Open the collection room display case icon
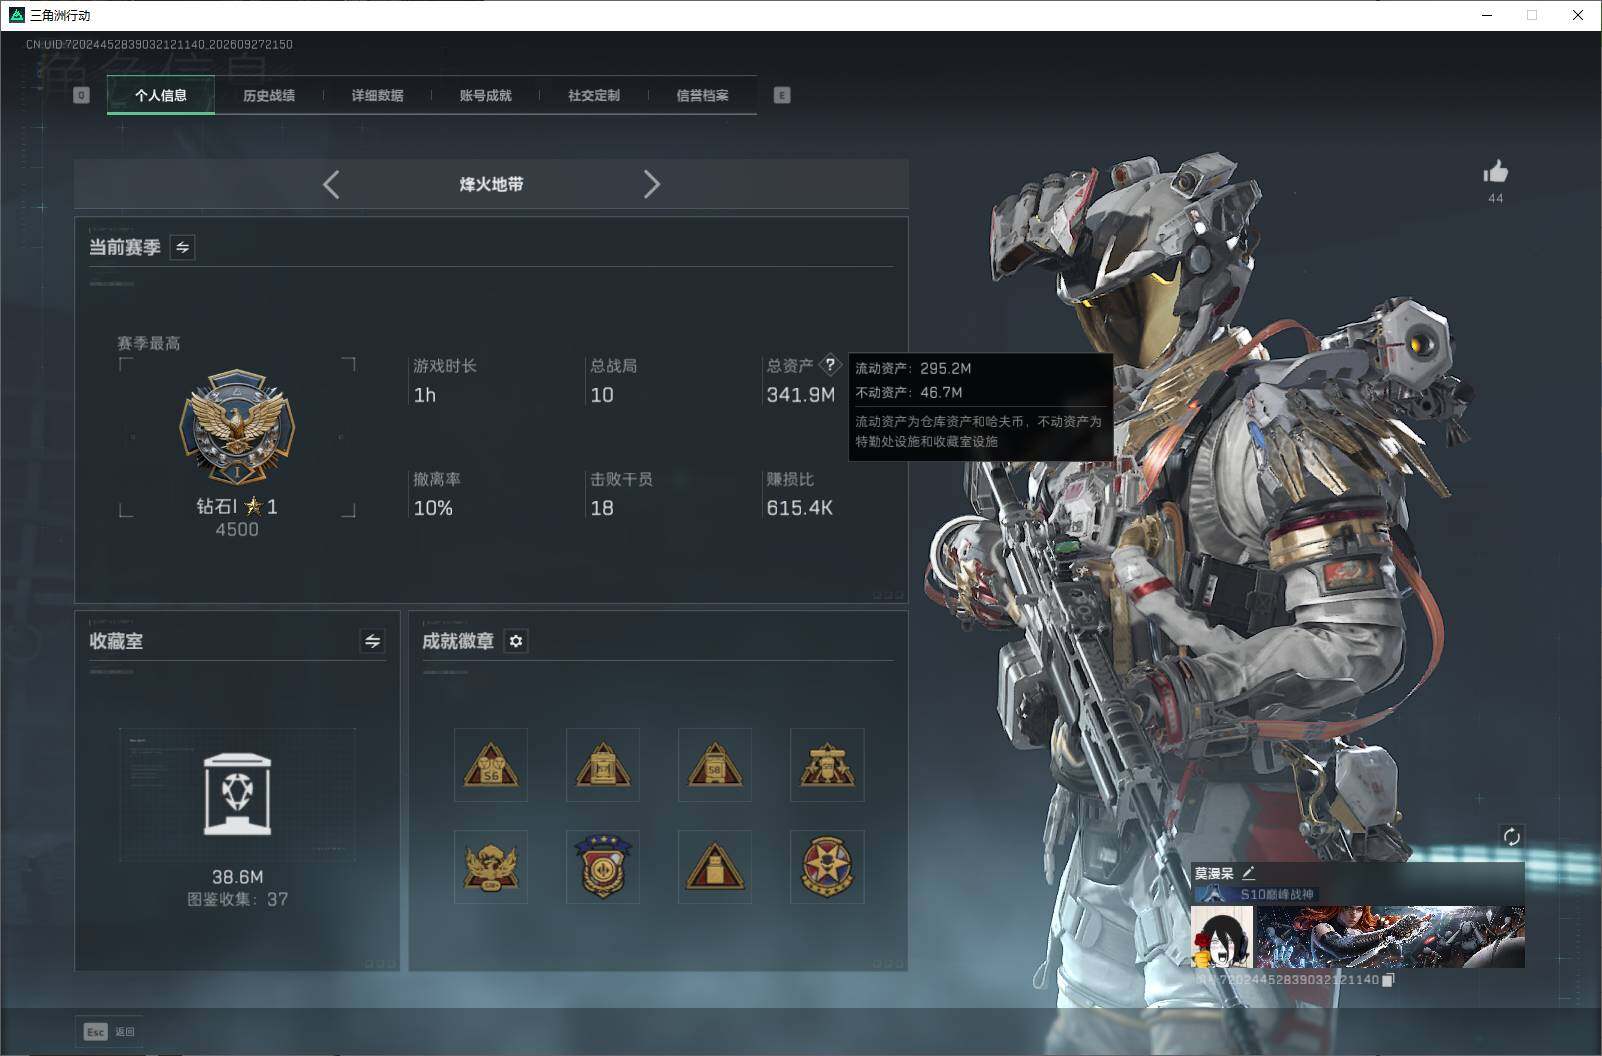 tap(237, 794)
